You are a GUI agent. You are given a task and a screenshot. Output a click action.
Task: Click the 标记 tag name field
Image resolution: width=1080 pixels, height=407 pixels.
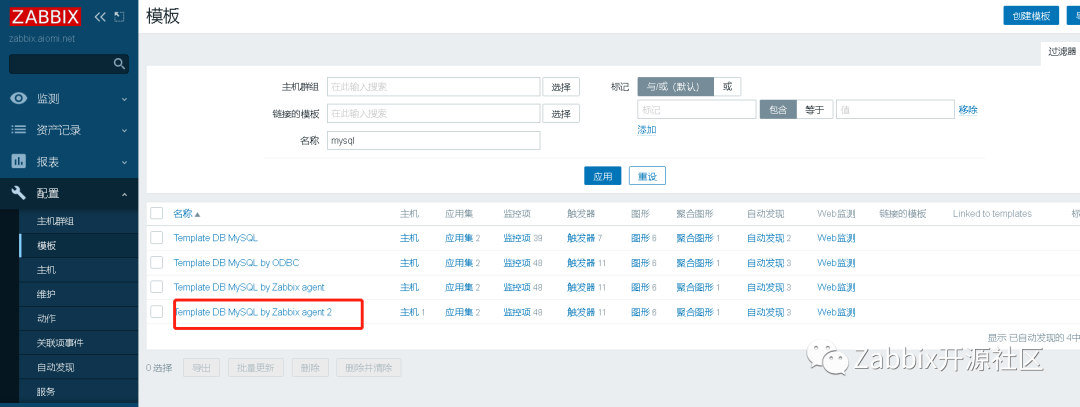click(697, 109)
